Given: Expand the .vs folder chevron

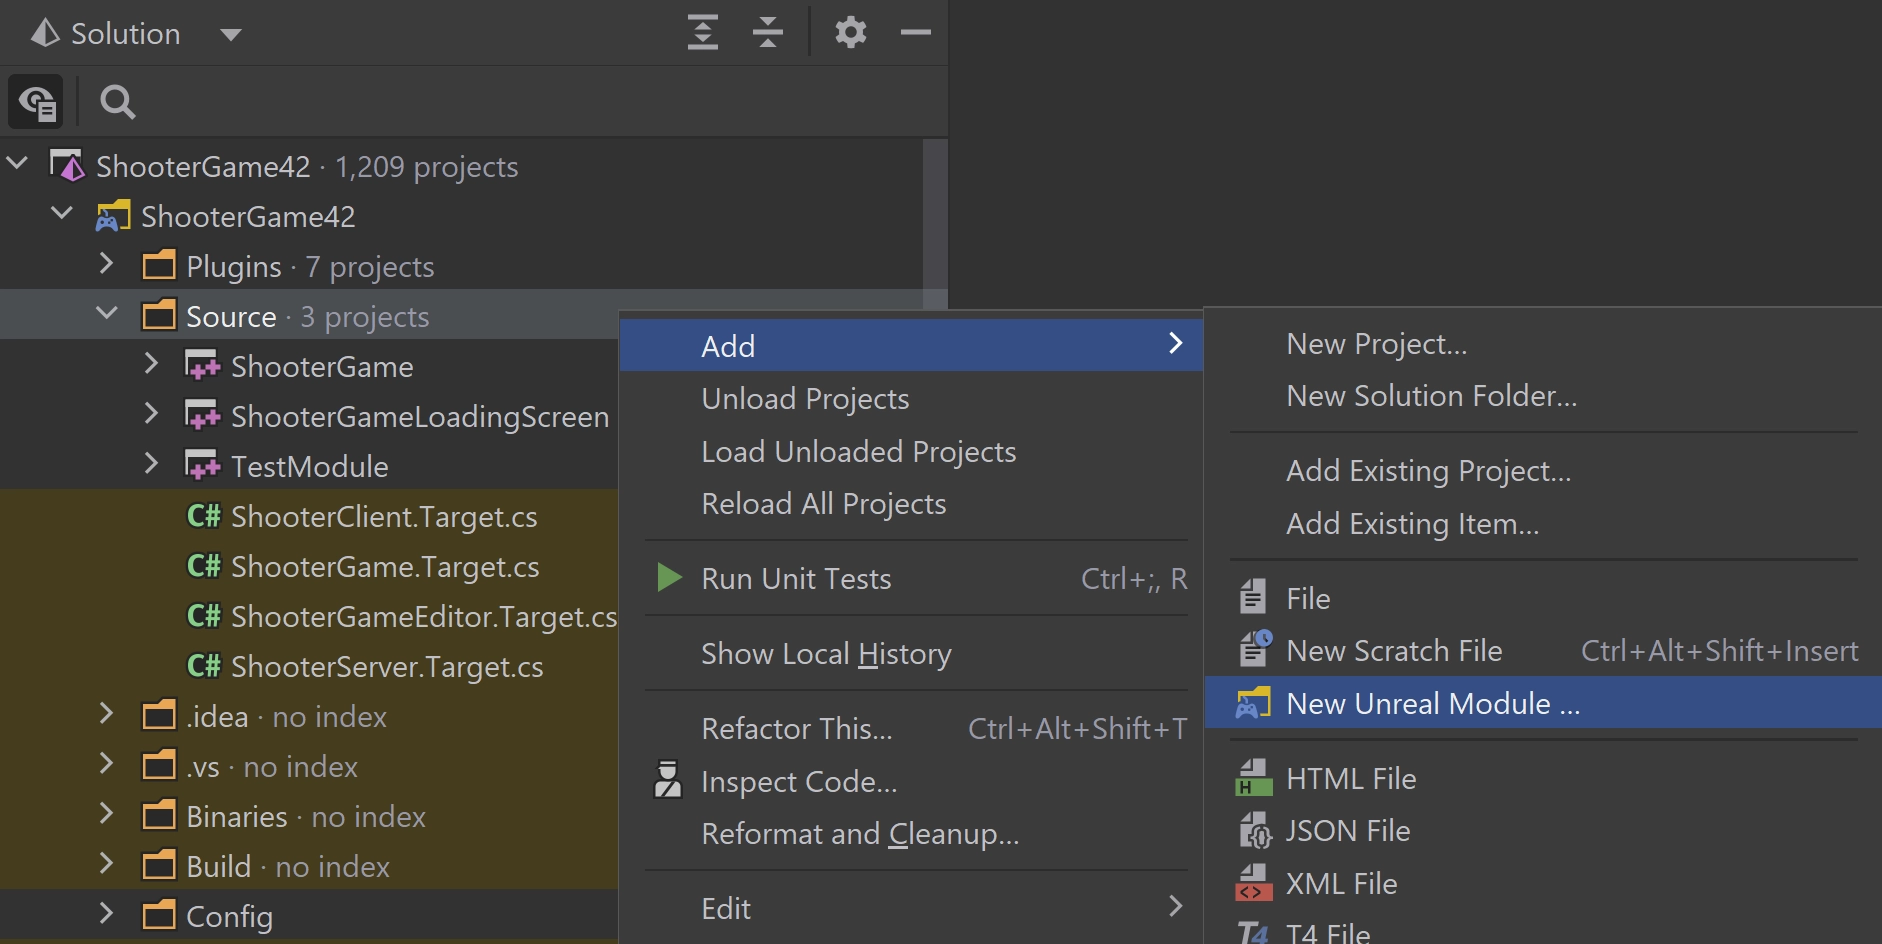Looking at the screenshot, I should (107, 763).
